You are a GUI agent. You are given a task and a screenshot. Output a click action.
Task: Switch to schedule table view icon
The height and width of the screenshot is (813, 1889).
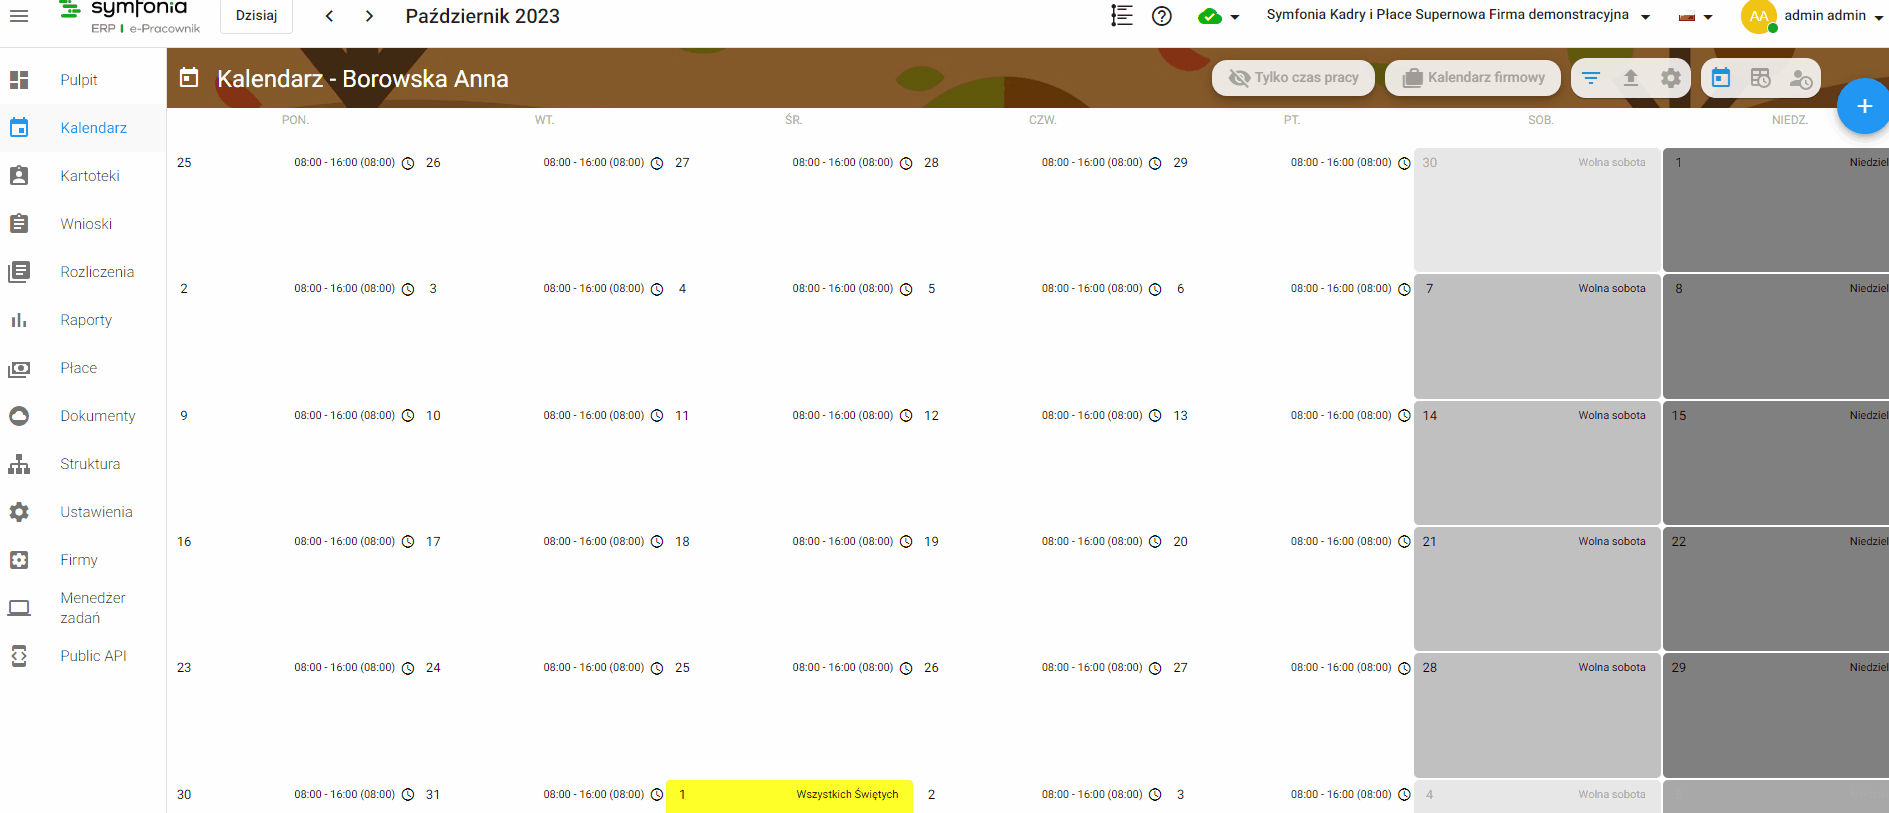[1761, 78]
